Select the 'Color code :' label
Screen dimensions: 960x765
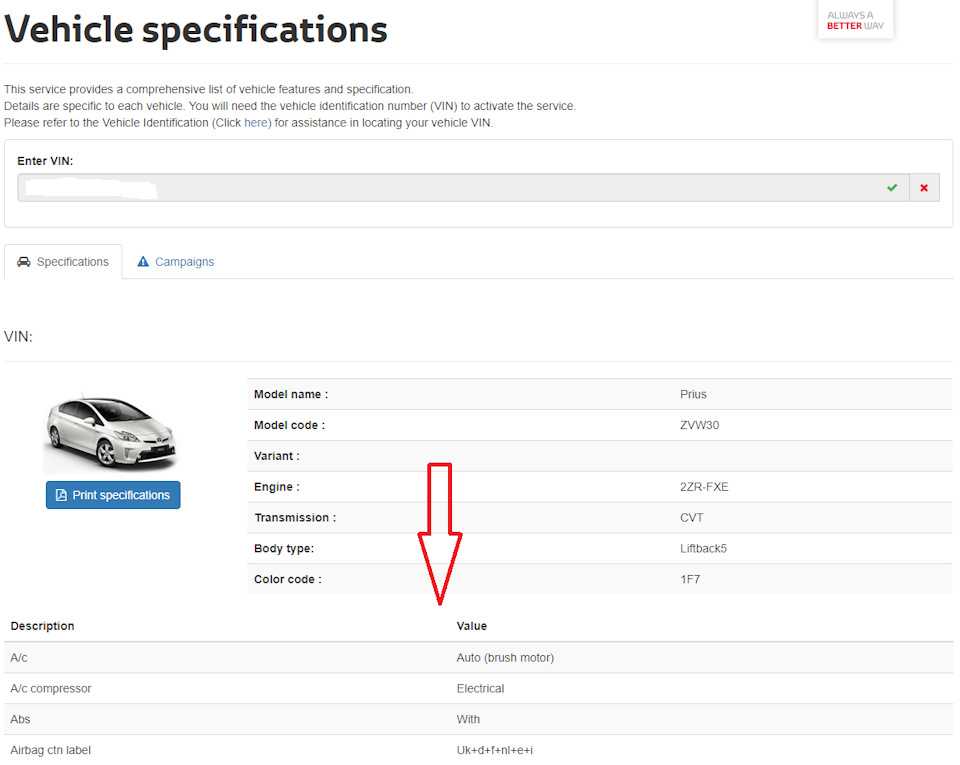point(288,579)
